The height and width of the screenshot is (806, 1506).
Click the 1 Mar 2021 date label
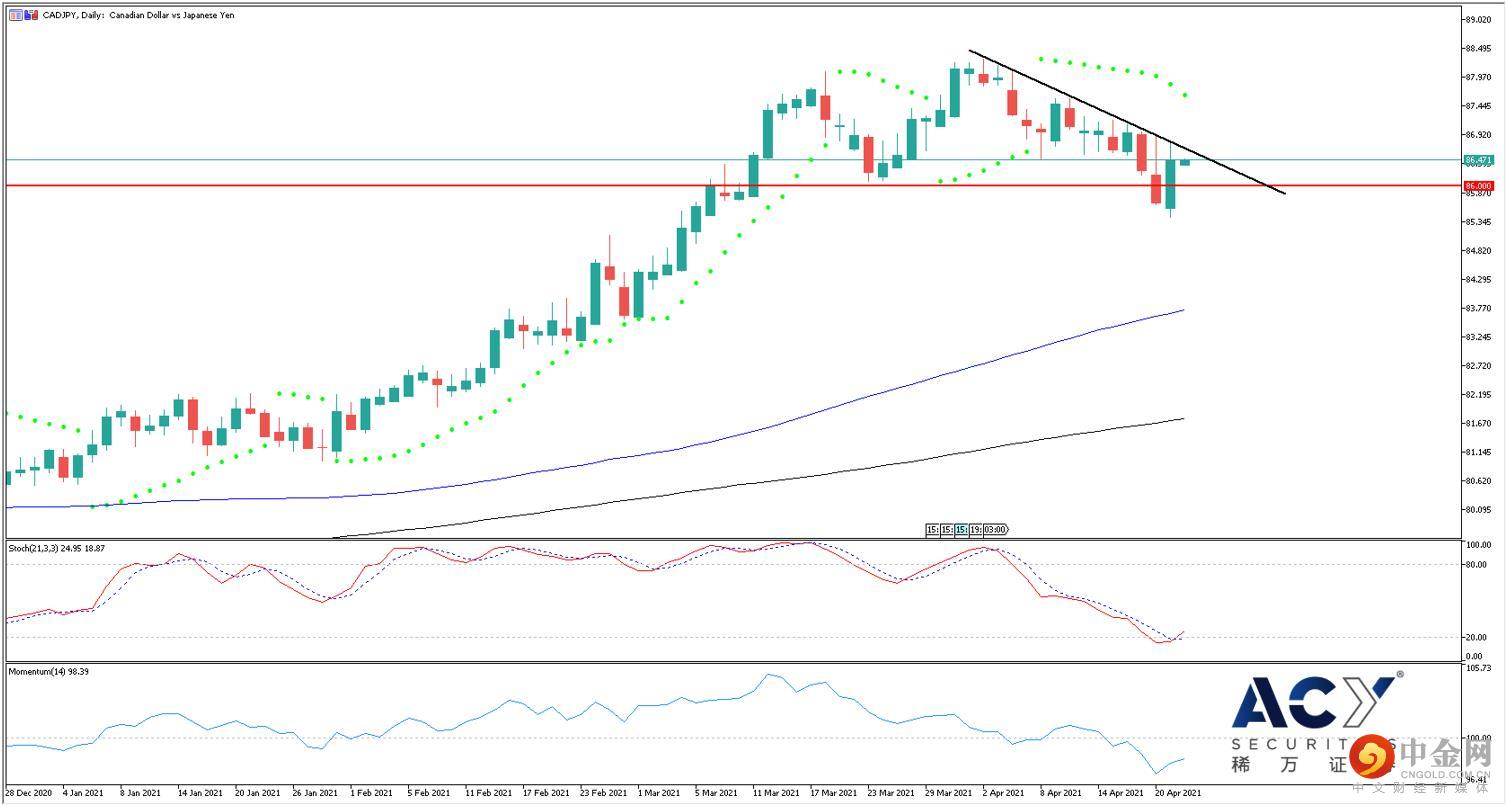click(x=659, y=793)
